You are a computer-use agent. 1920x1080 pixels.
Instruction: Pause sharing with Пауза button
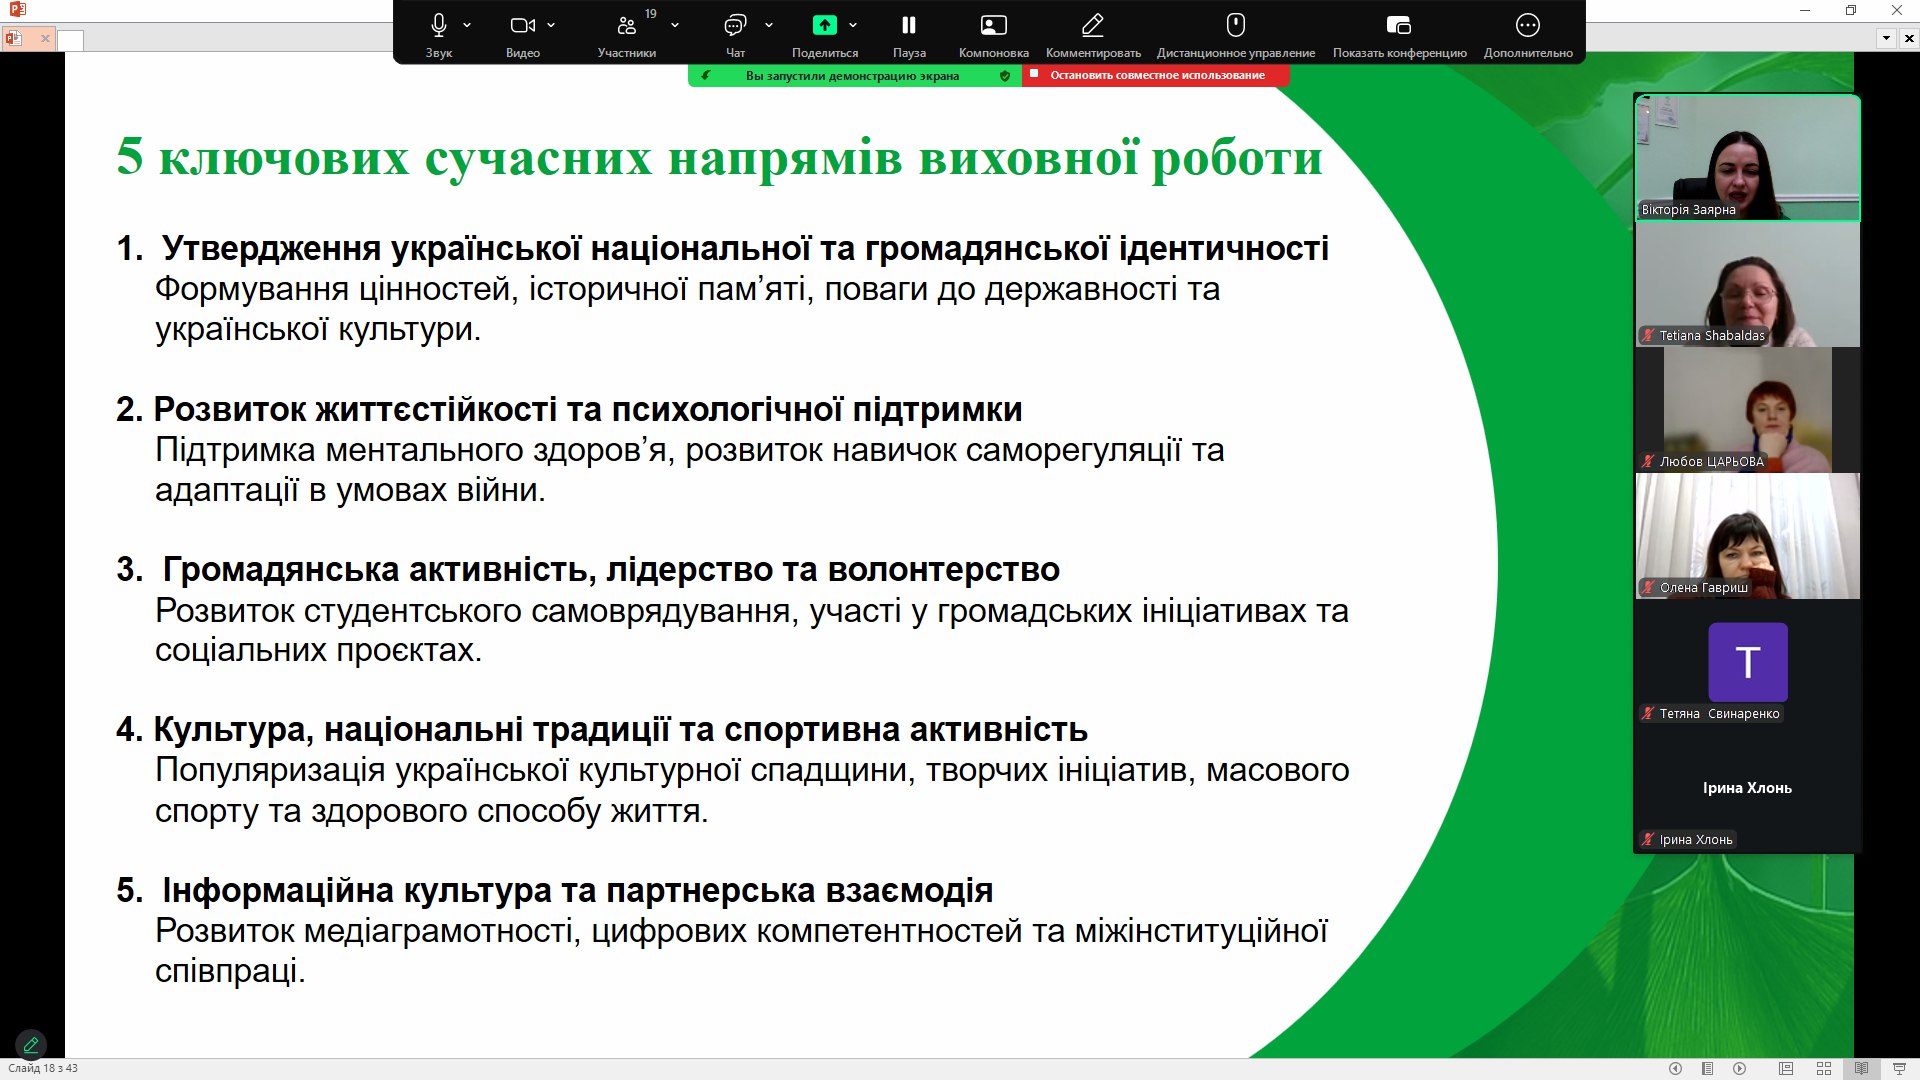coord(909,25)
